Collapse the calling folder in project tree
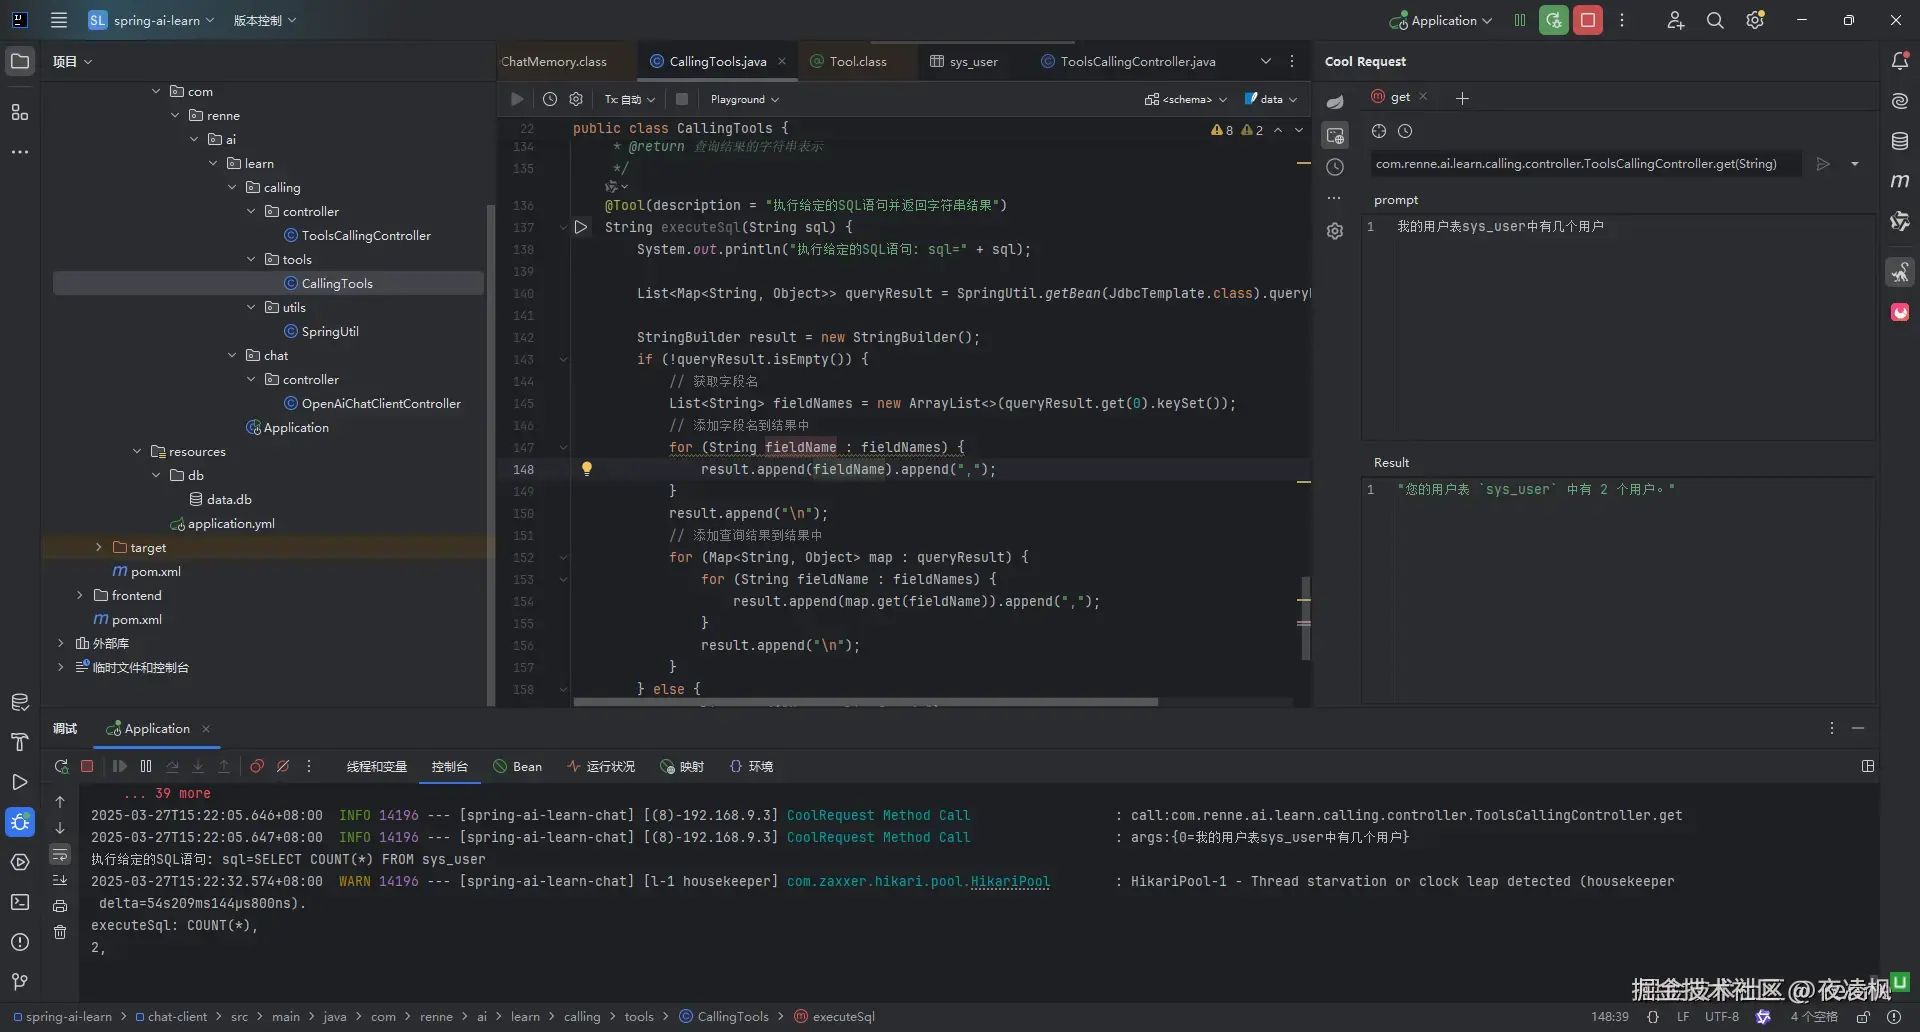This screenshot has height=1032, width=1920. (232, 187)
